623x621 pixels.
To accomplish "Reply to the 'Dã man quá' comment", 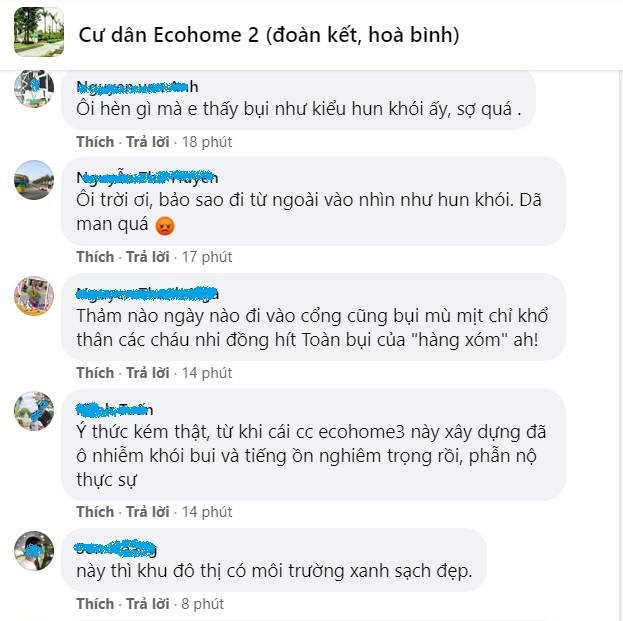I will tap(148, 257).
